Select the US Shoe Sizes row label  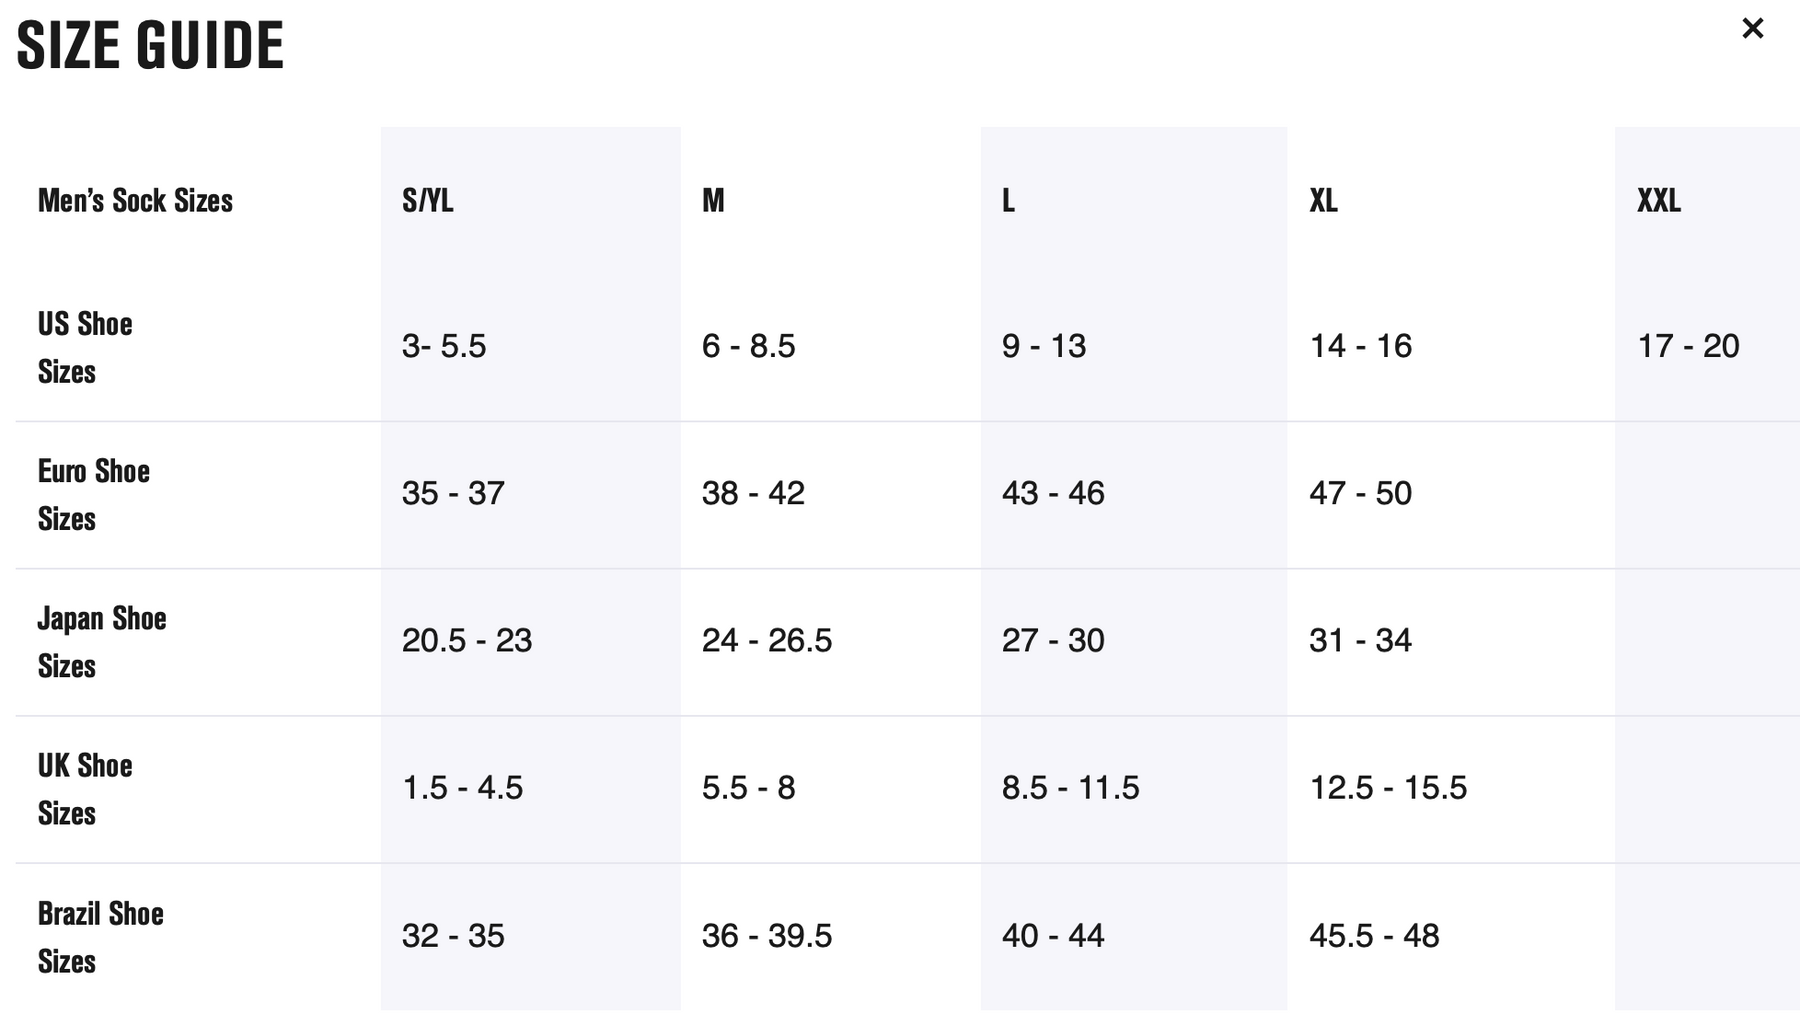tap(85, 347)
